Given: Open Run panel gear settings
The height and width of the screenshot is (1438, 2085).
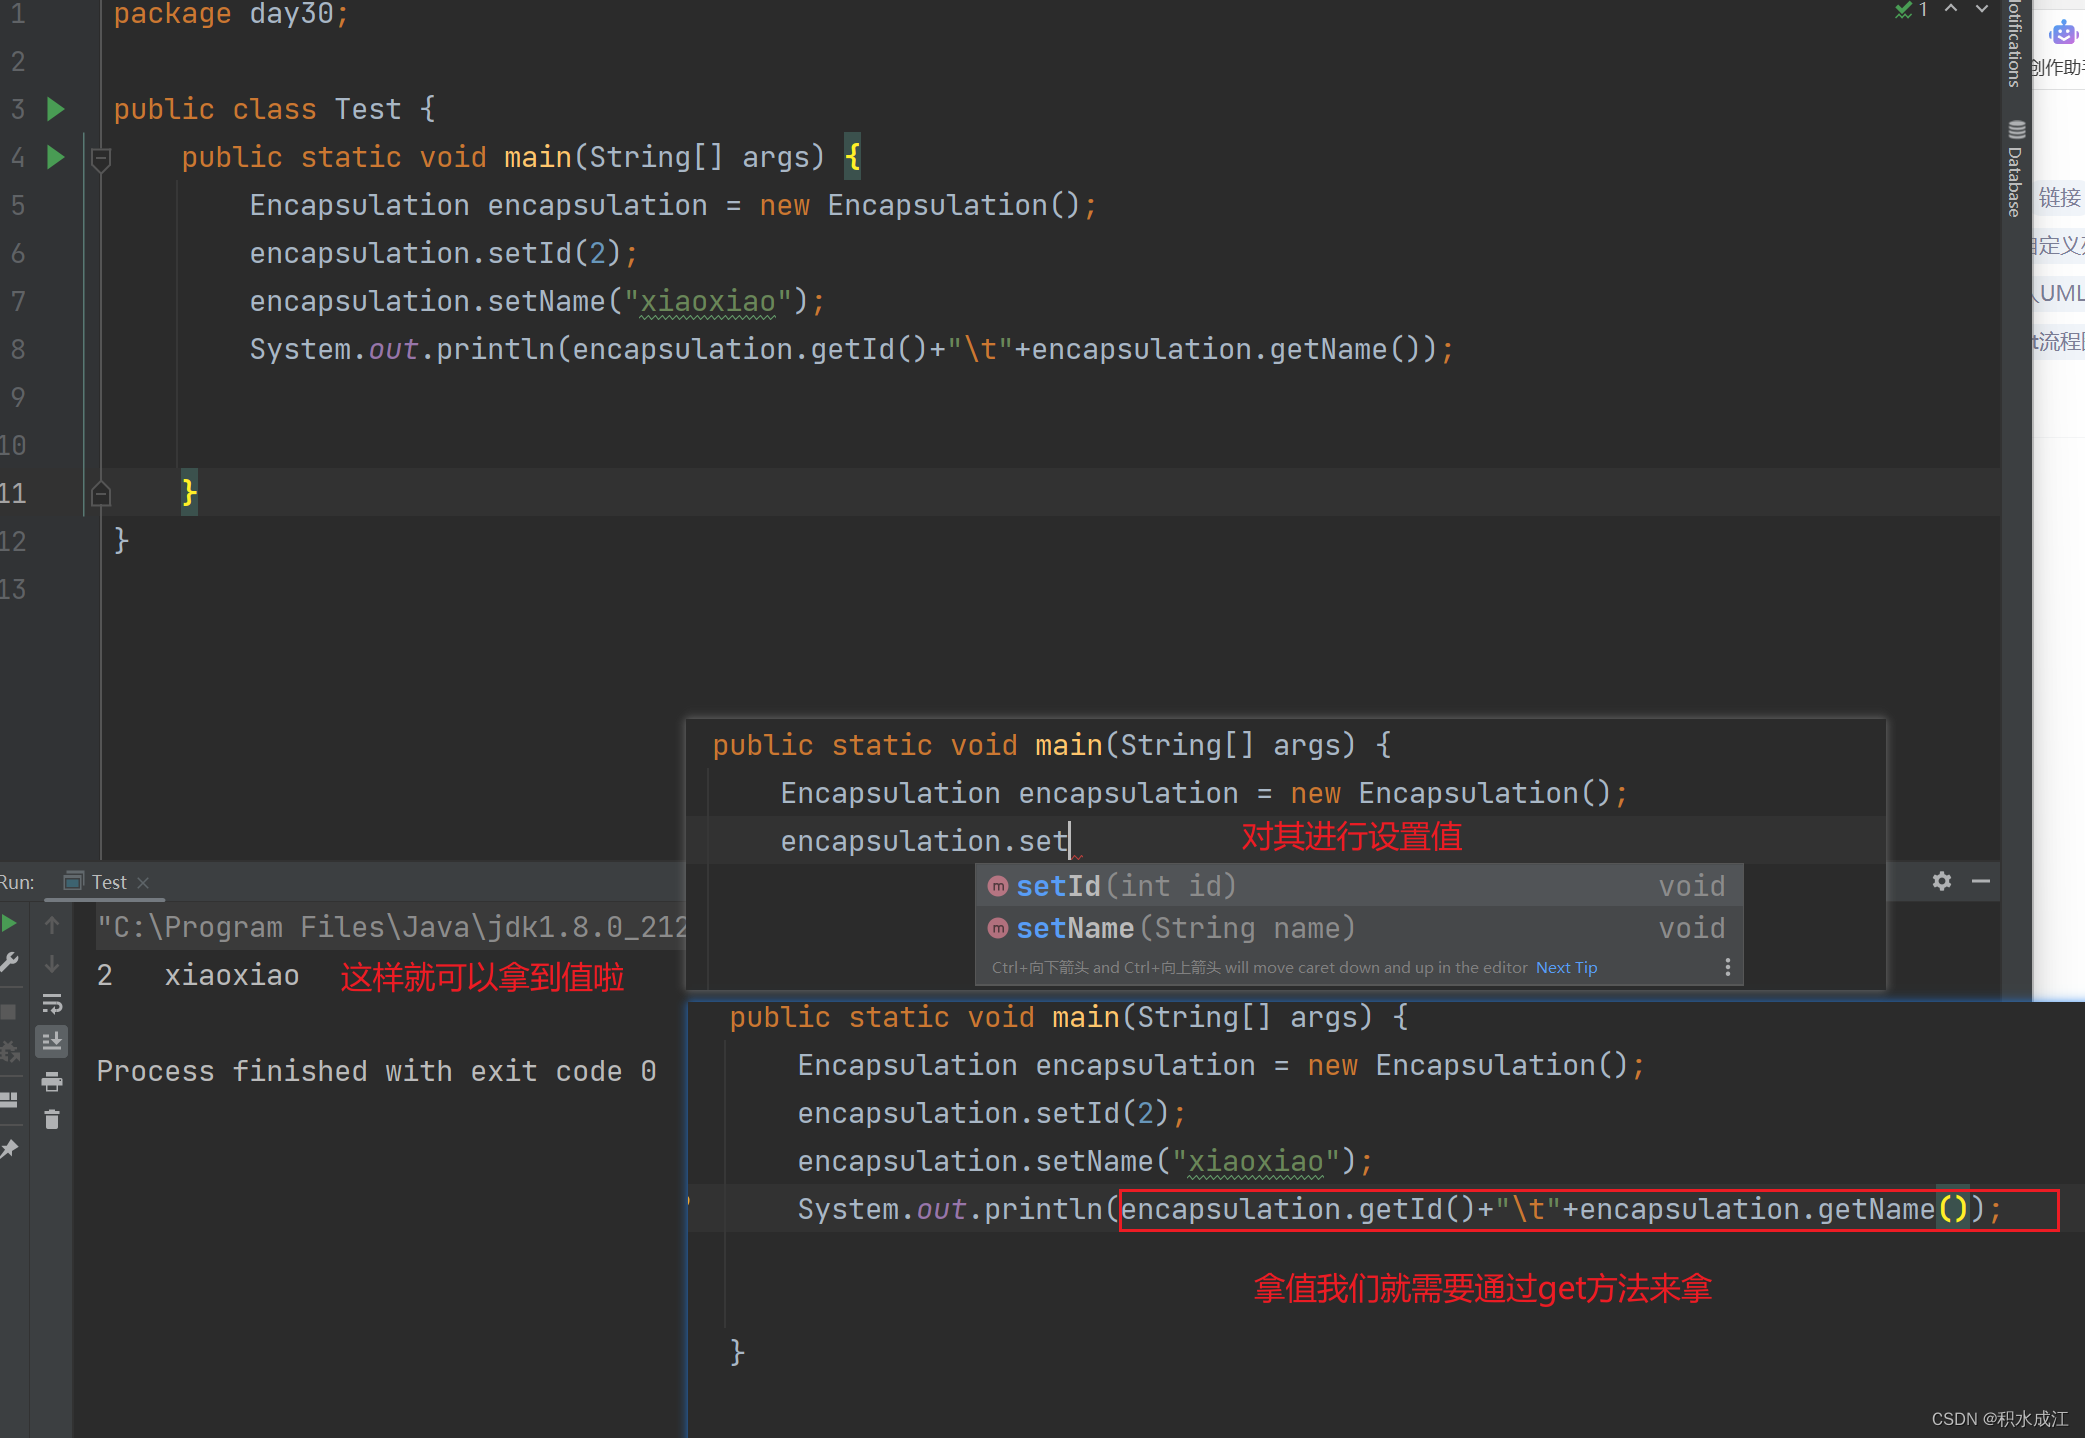Looking at the screenshot, I should click(1942, 881).
